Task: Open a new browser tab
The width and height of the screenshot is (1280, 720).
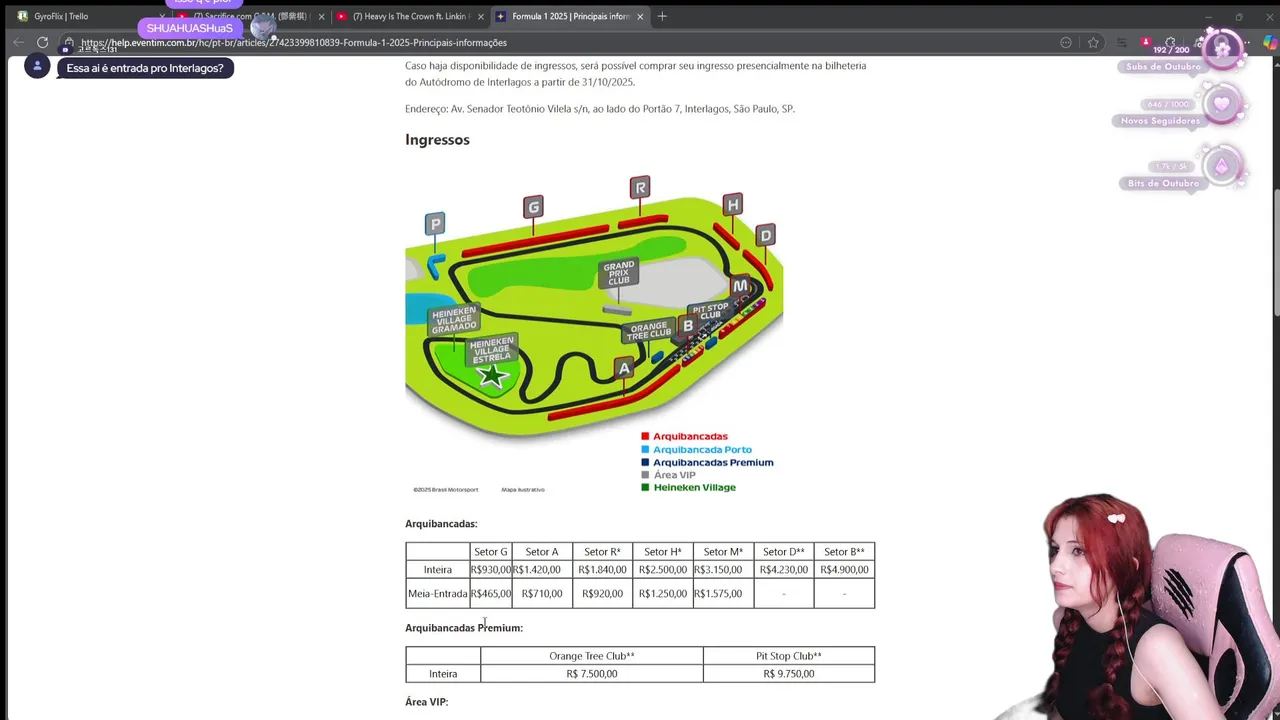Action: (662, 16)
